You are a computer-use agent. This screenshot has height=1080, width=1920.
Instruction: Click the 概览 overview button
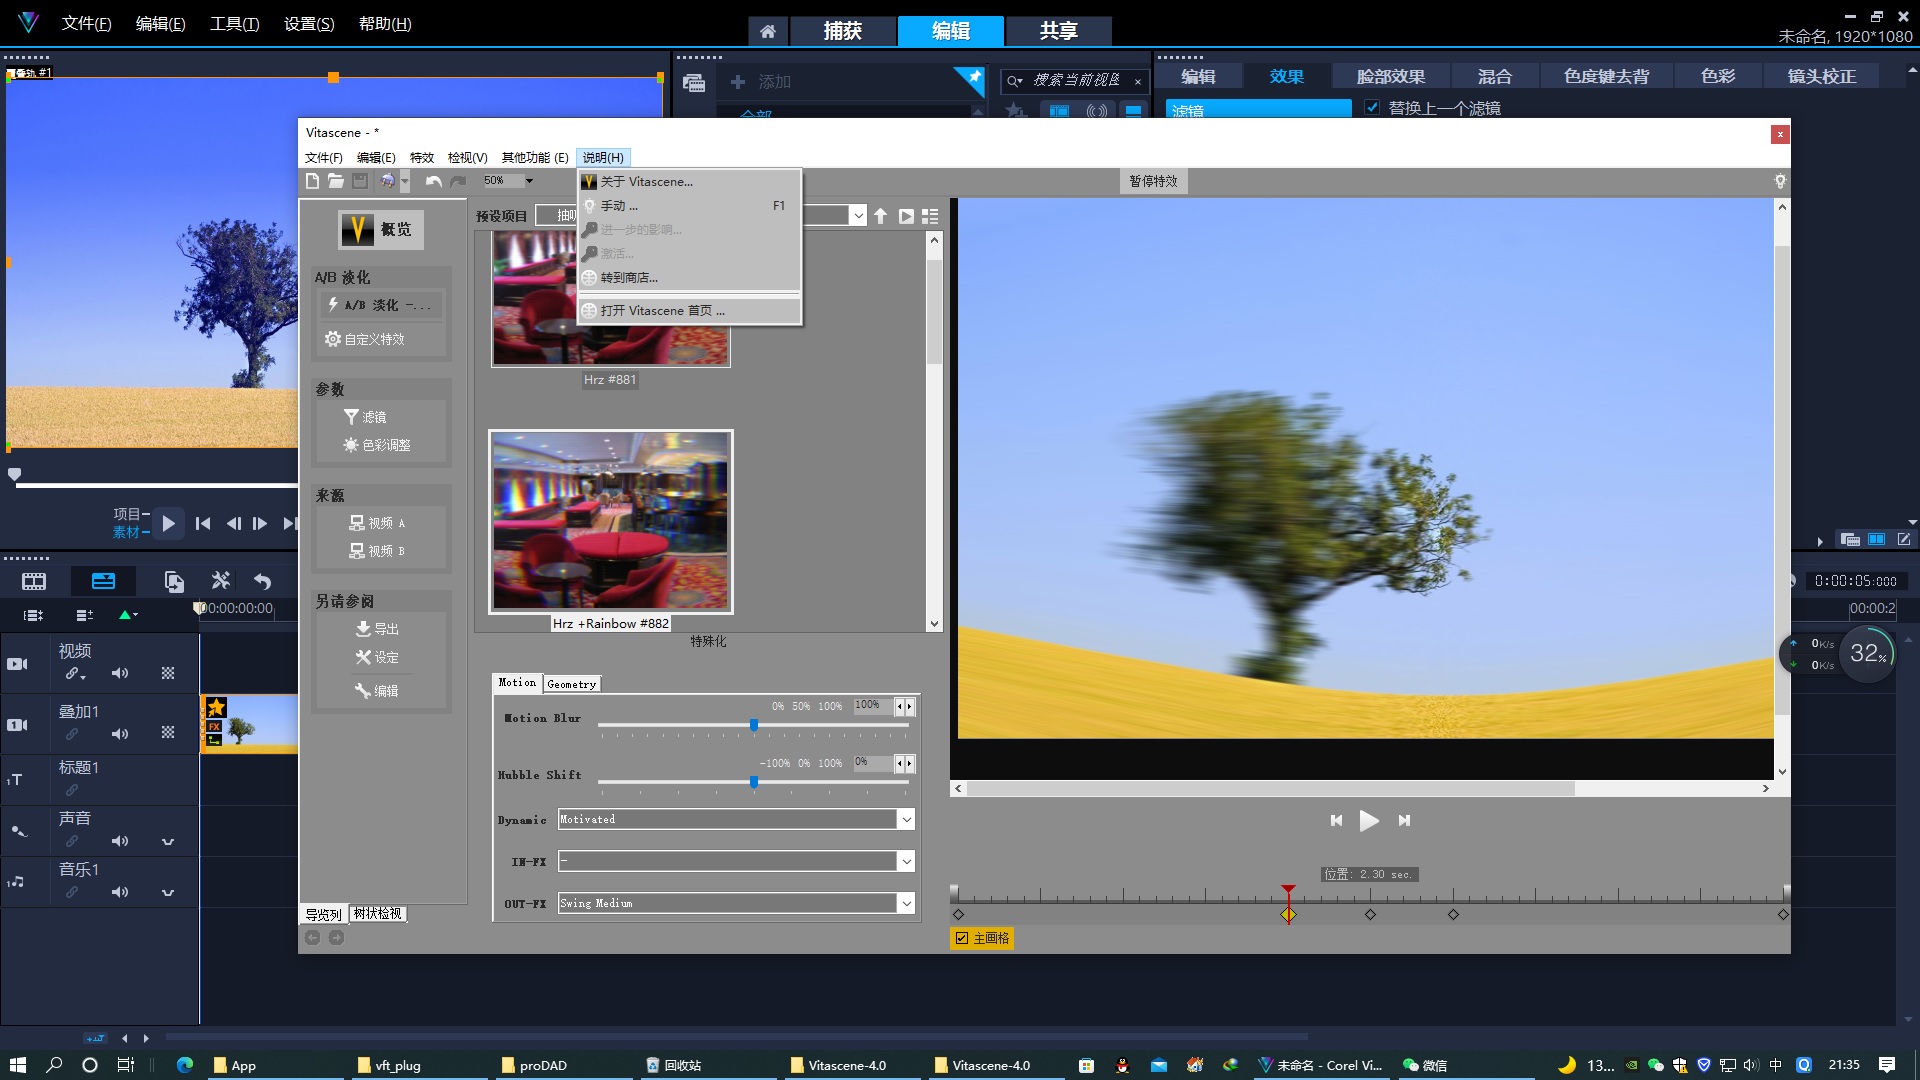[x=381, y=230]
